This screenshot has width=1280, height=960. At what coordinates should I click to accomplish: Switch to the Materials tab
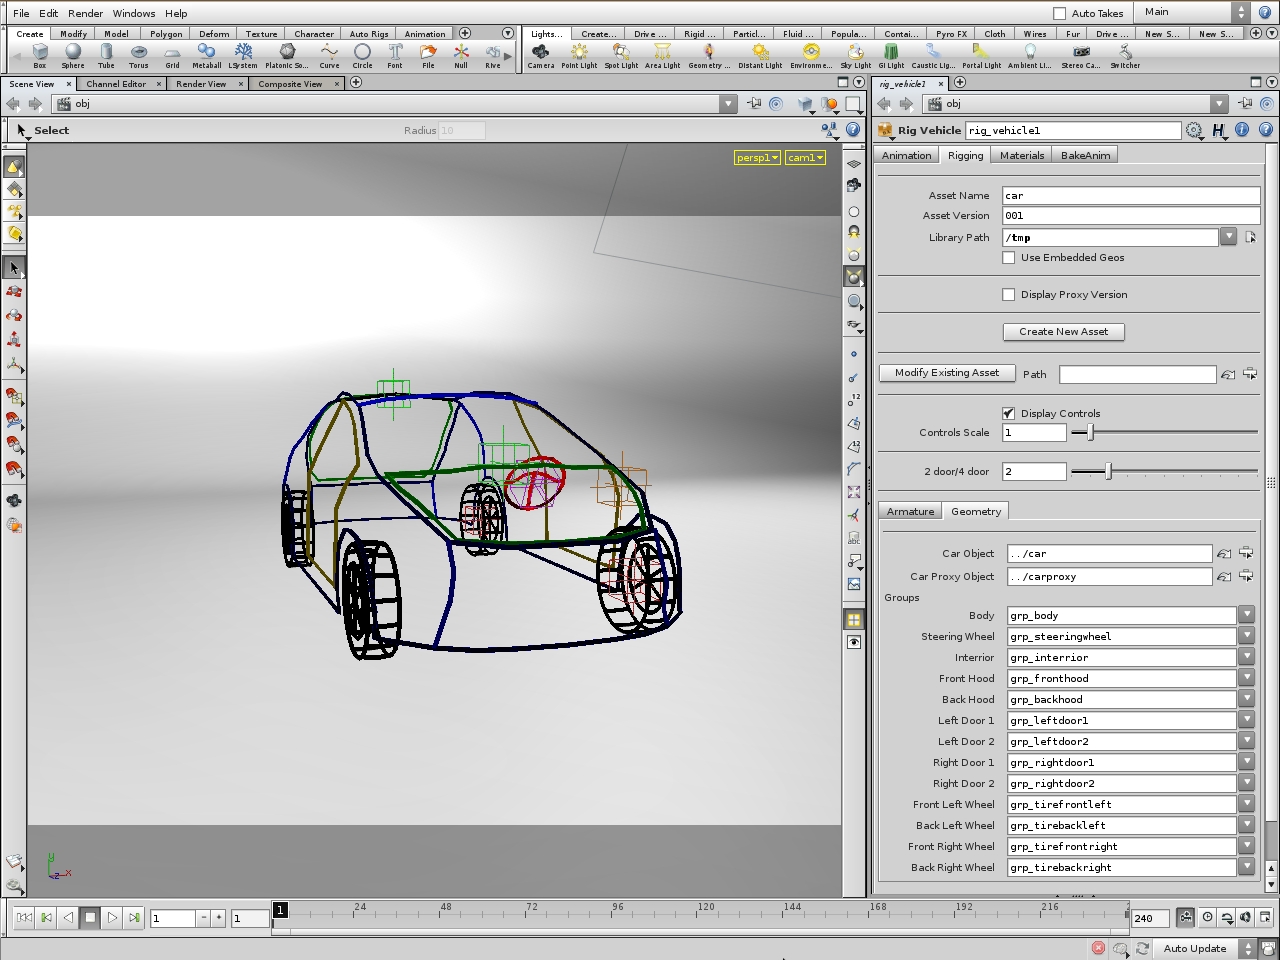click(x=1021, y=155)
